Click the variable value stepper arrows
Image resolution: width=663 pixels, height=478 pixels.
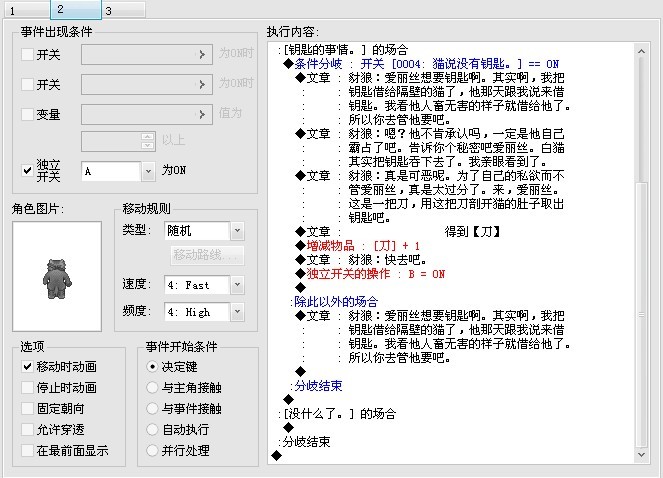tap(148, 141)
